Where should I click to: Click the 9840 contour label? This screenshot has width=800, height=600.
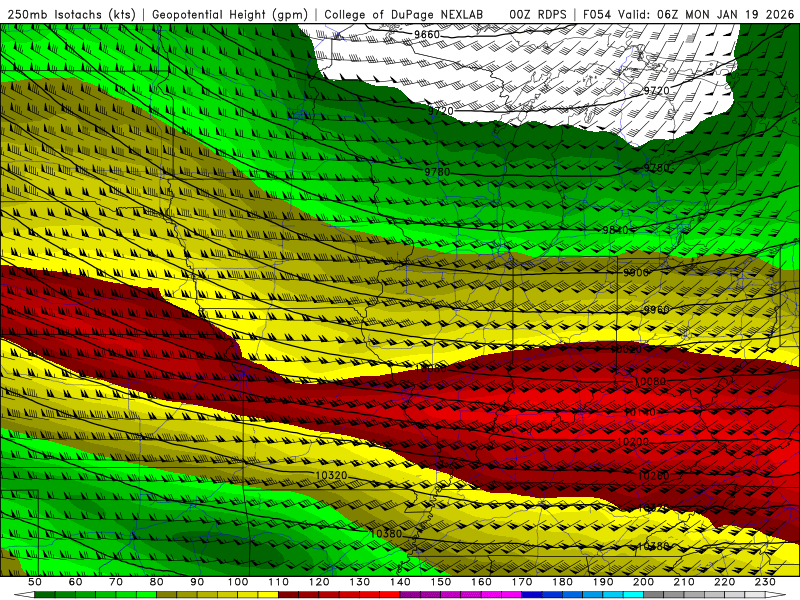point(615,231)
